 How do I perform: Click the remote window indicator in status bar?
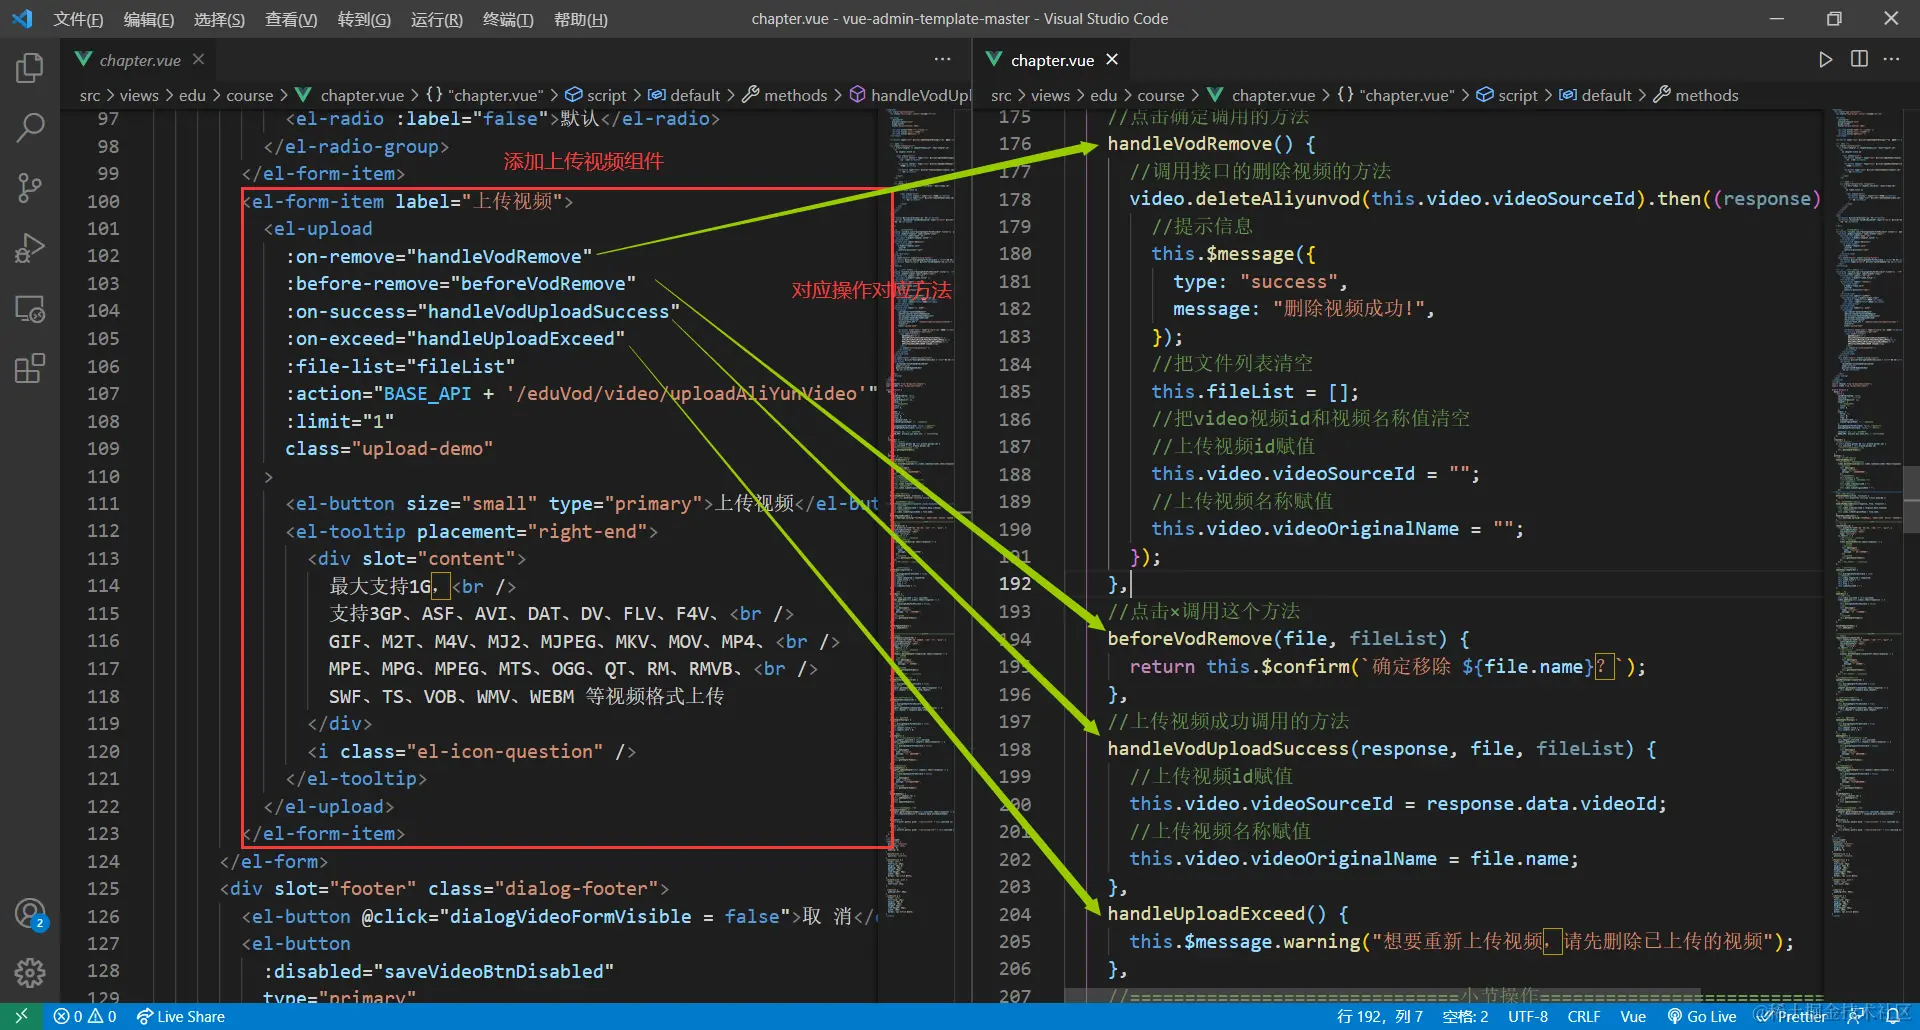click(21, 1016)
